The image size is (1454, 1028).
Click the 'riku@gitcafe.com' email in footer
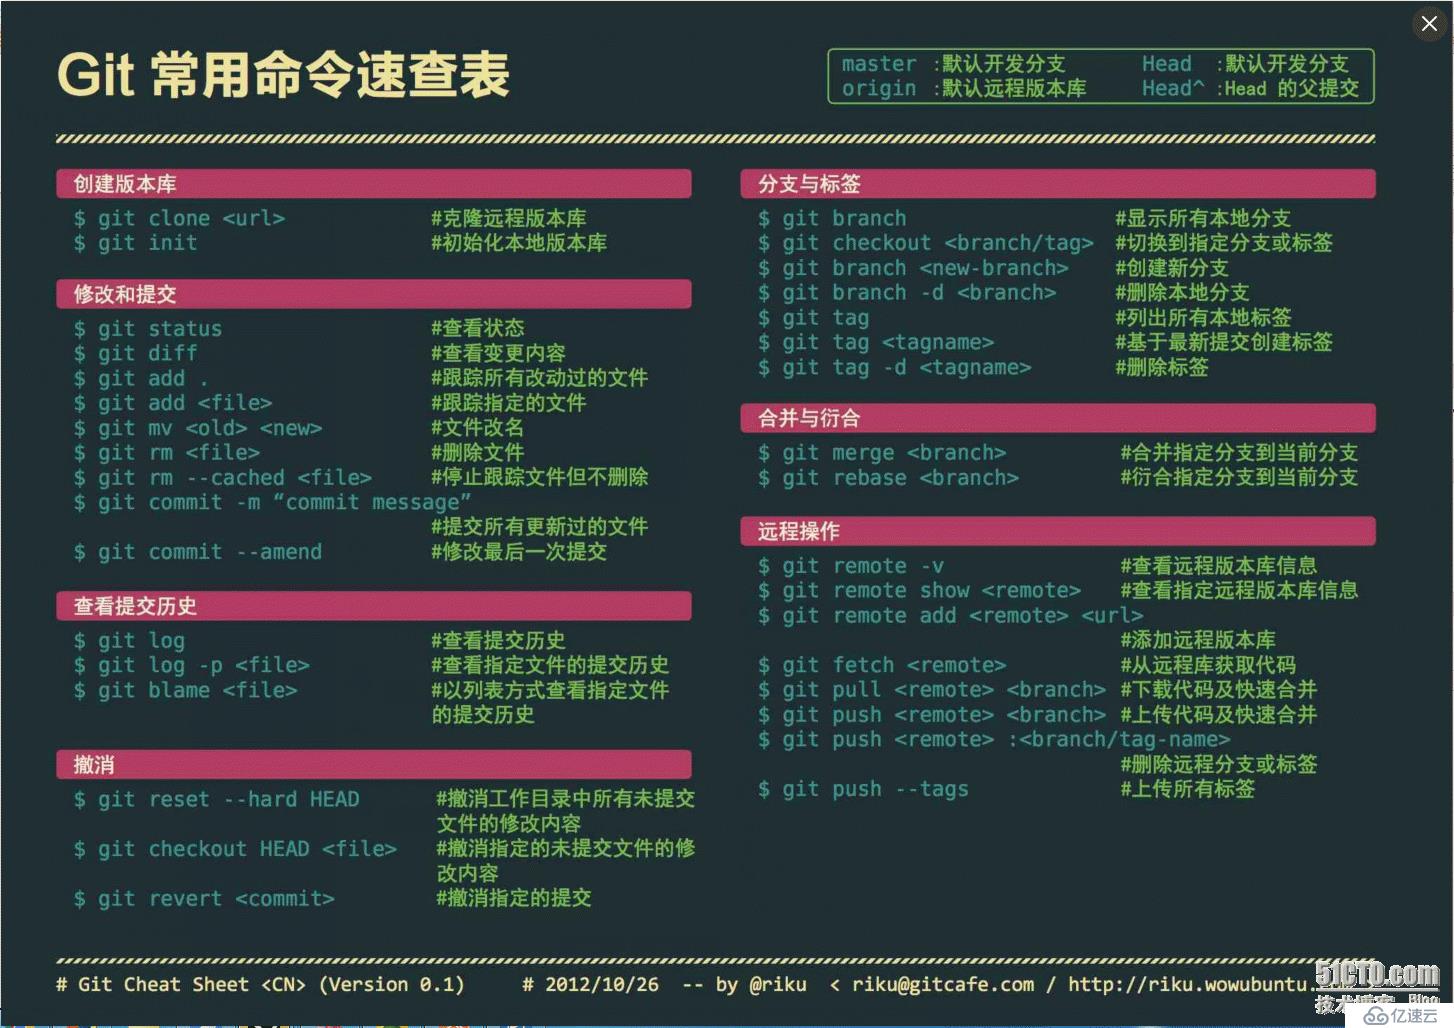943,985
